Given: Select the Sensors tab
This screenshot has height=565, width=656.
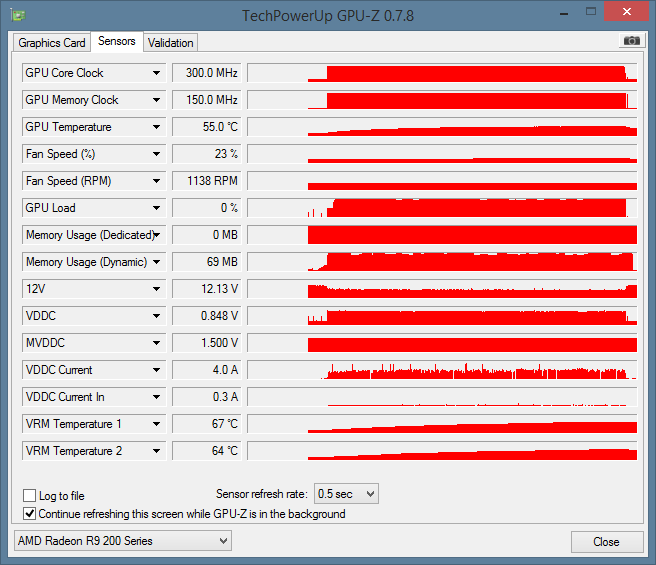Looking at the screenshot, I should click(x=117, y=41).
